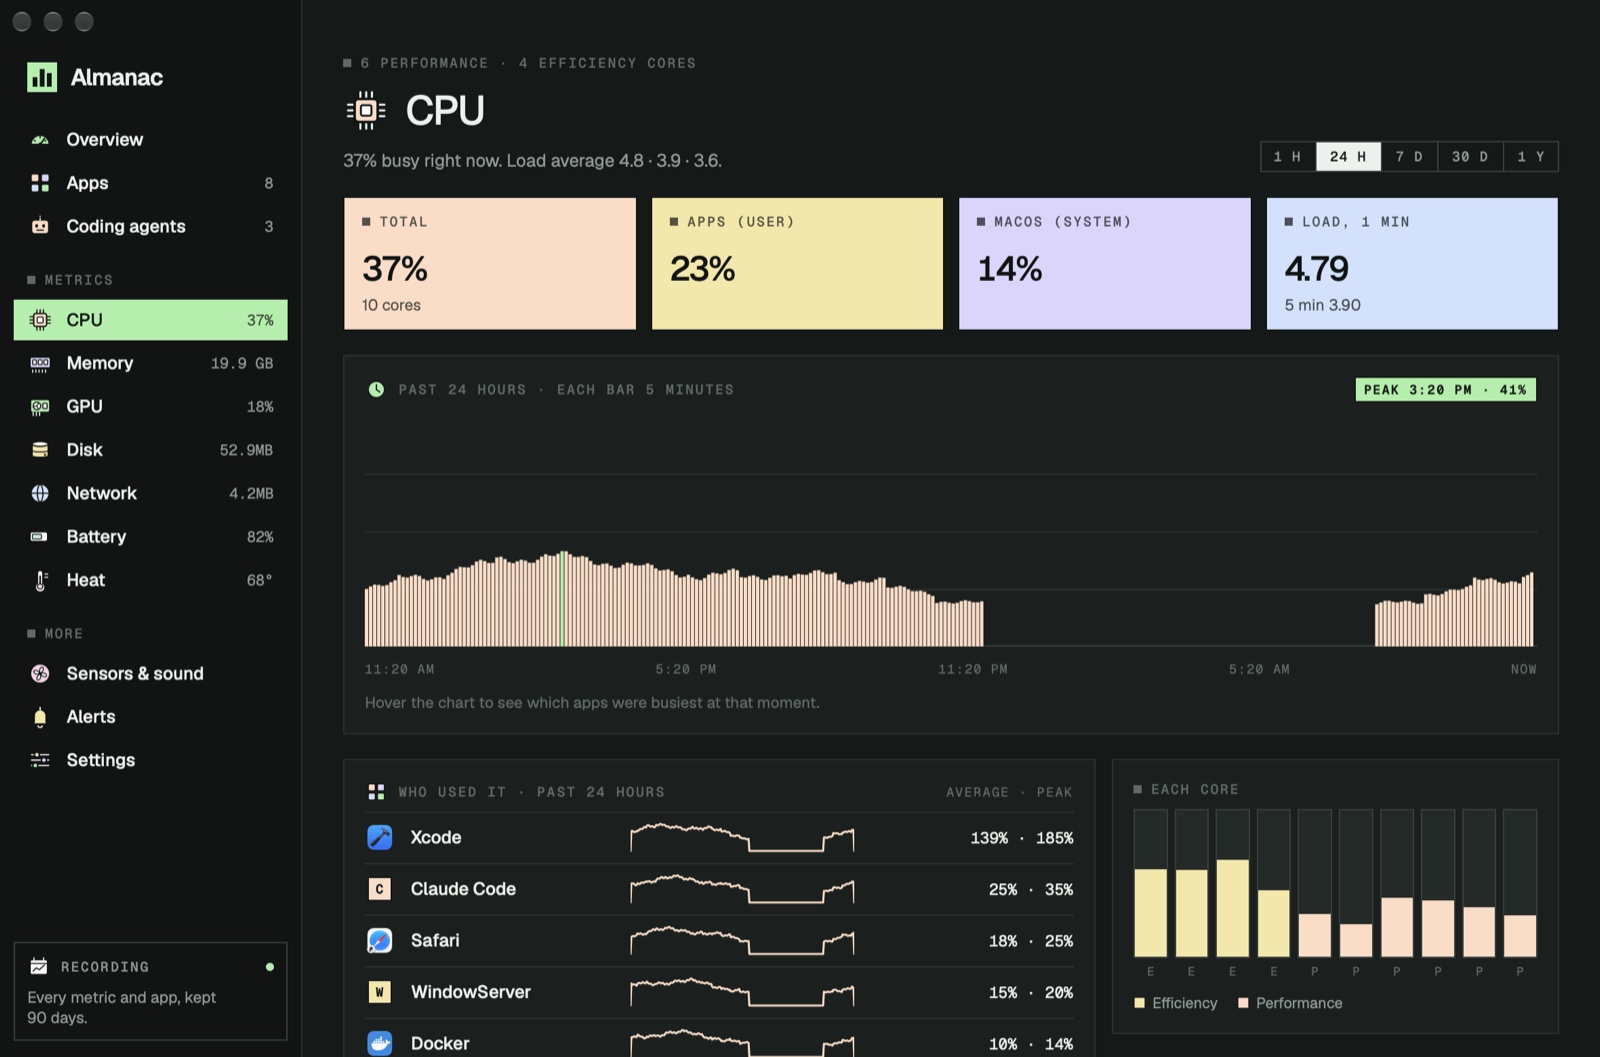Viewport: 1600px width, 1057px height.
Task: Click the green peak bar in chart
Action: tap(562, 598)
